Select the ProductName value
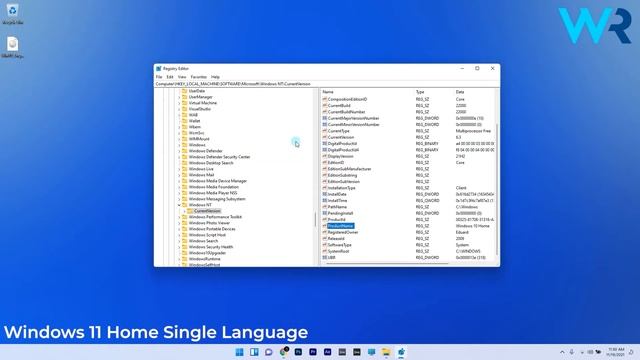The height and width of the screenshot is (360, 640). coord(340,226)
